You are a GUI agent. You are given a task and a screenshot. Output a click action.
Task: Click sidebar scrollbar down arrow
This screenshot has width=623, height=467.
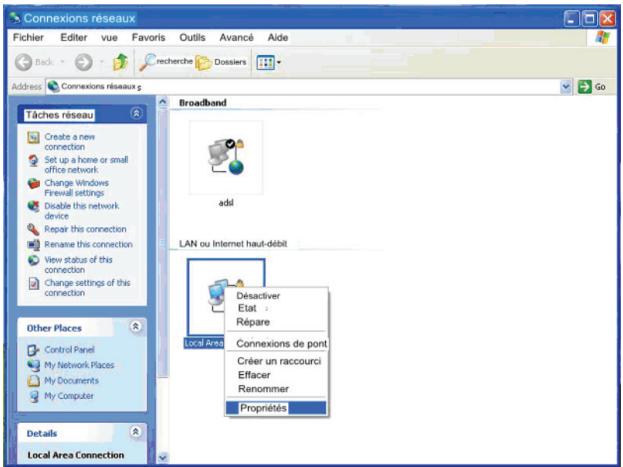pyautogui.click(x=163, y=458)
